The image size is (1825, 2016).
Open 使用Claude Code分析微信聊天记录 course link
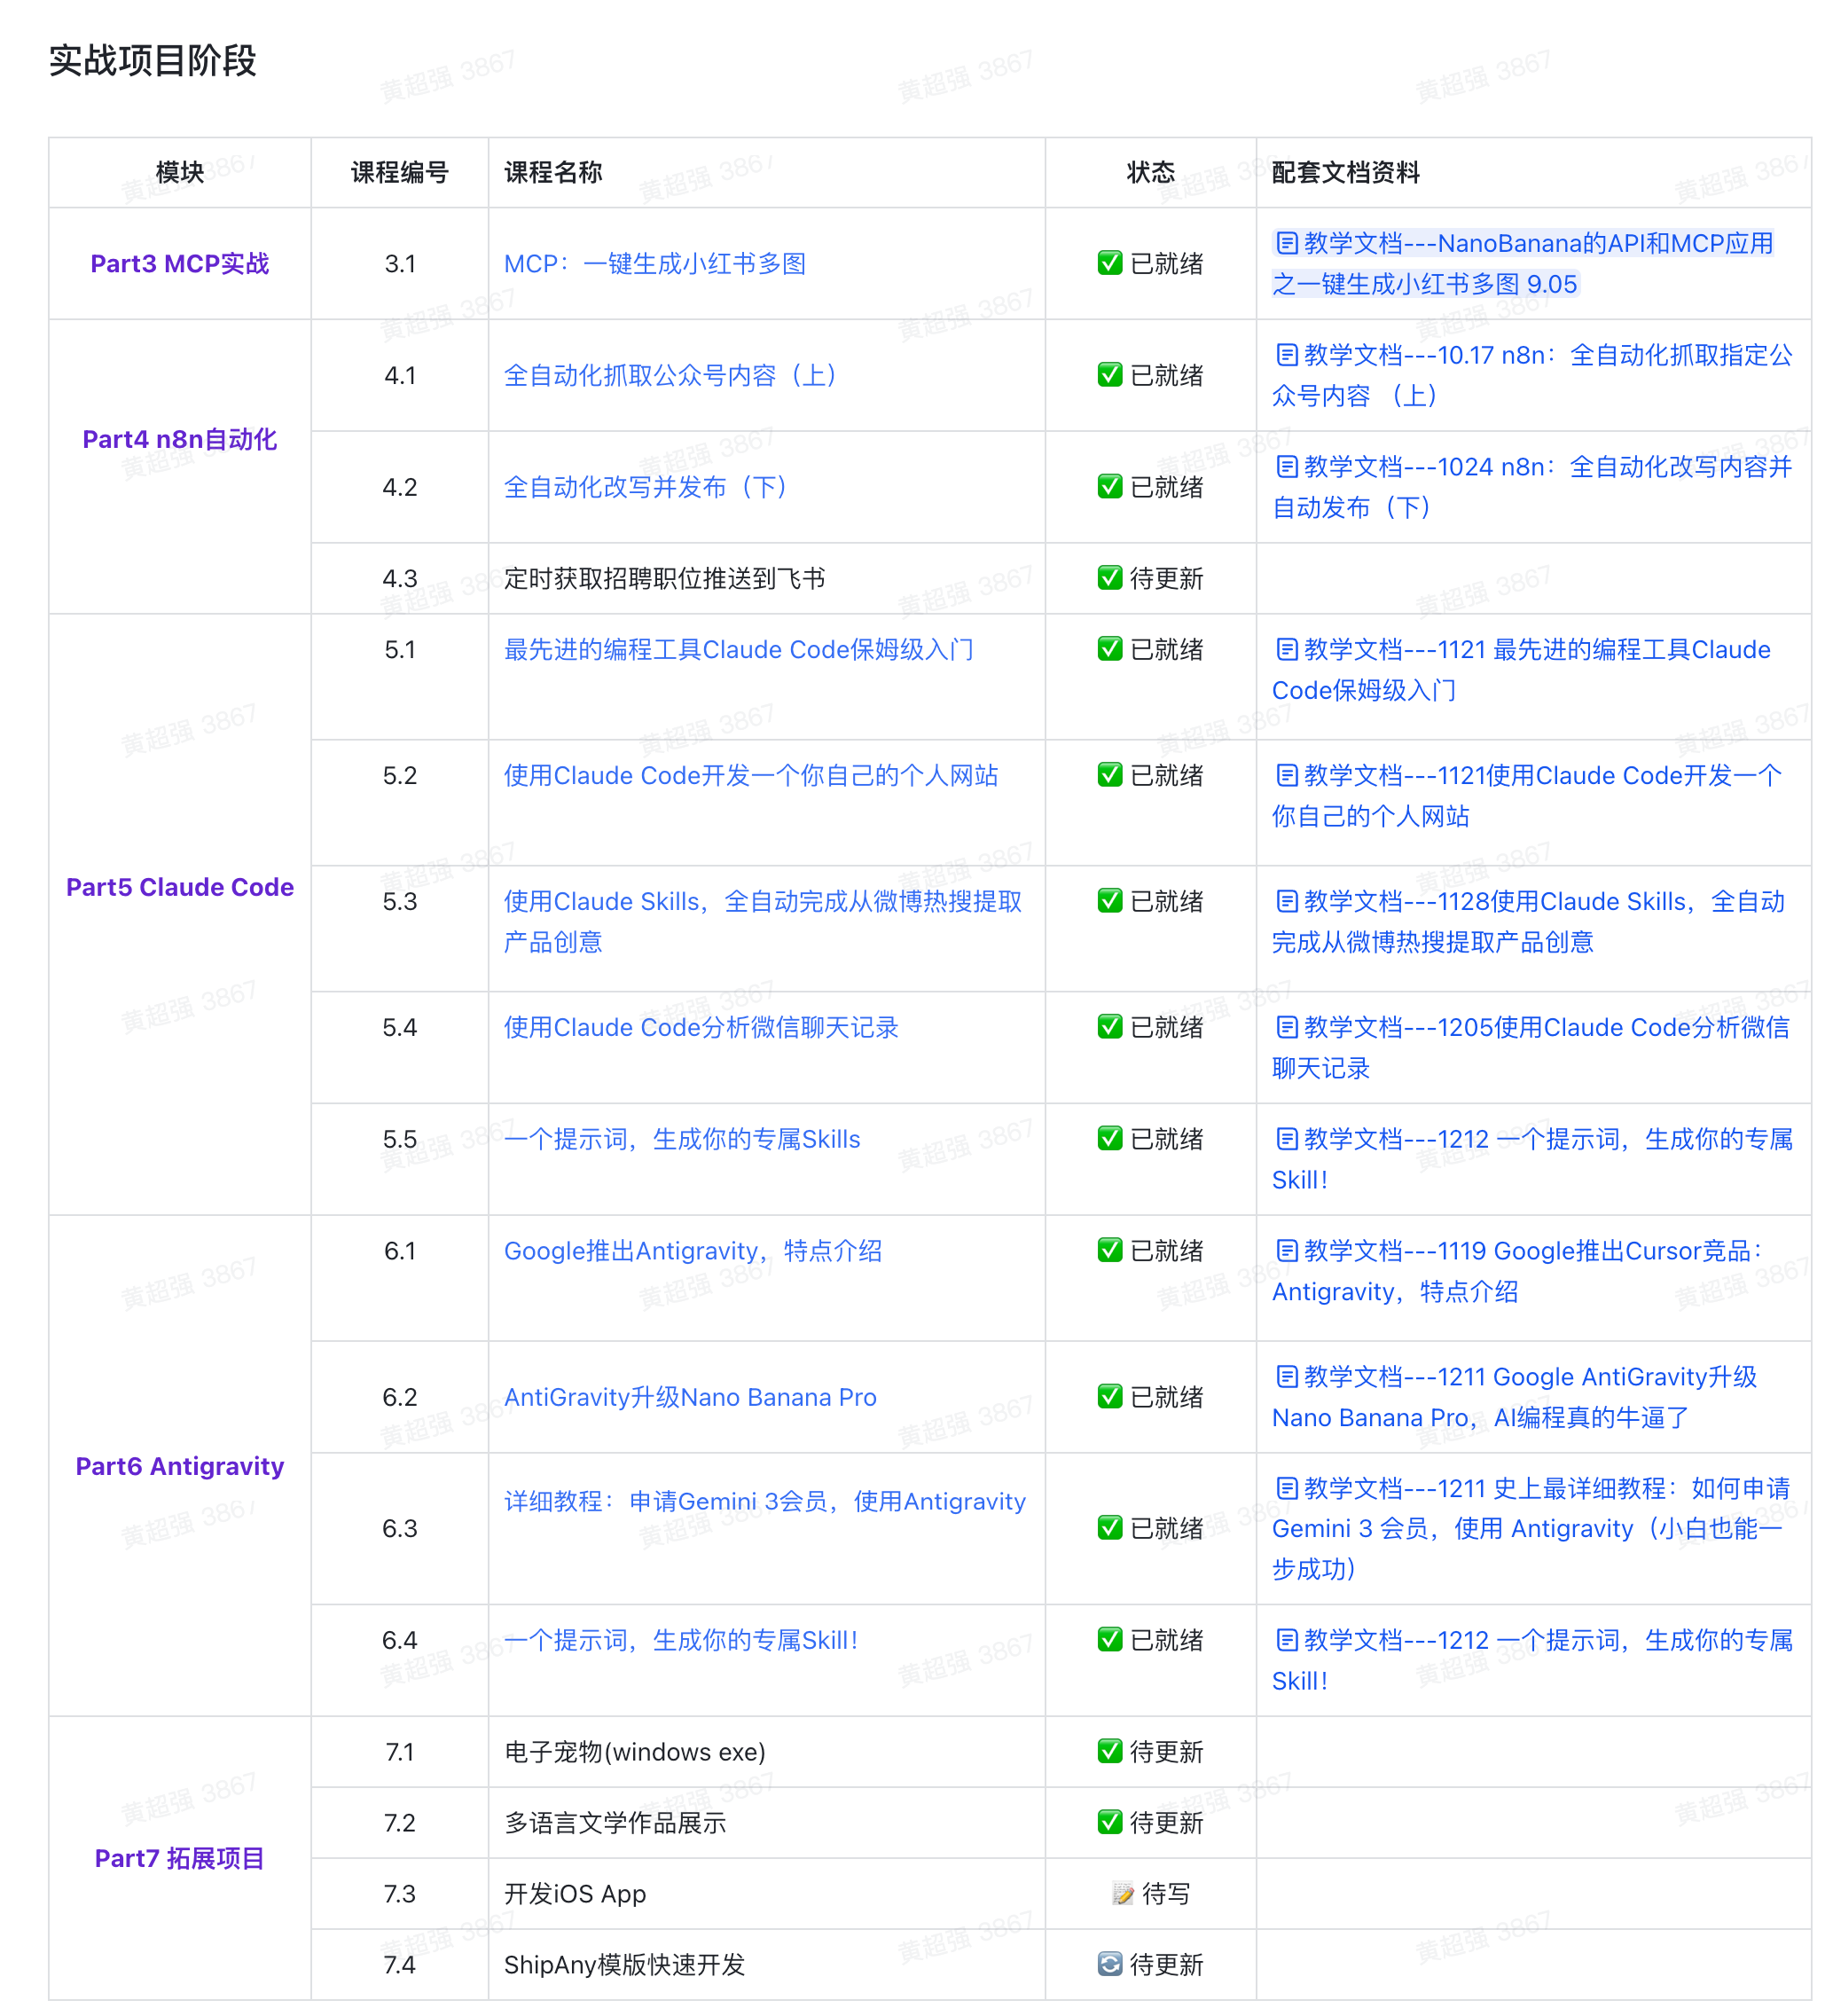click(700, 1028)
